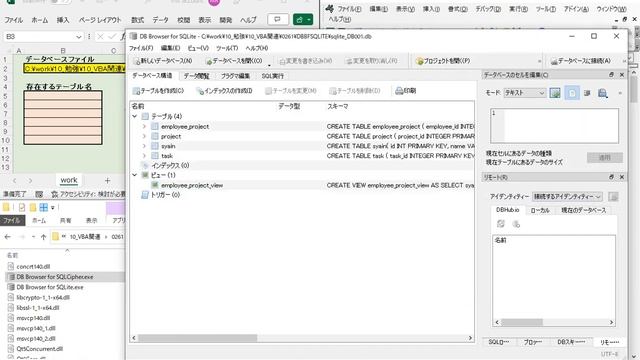This screenshot has width=640, height=360.
Task: Switch to the プラグマ編集 tab
Action: point(235,76)
